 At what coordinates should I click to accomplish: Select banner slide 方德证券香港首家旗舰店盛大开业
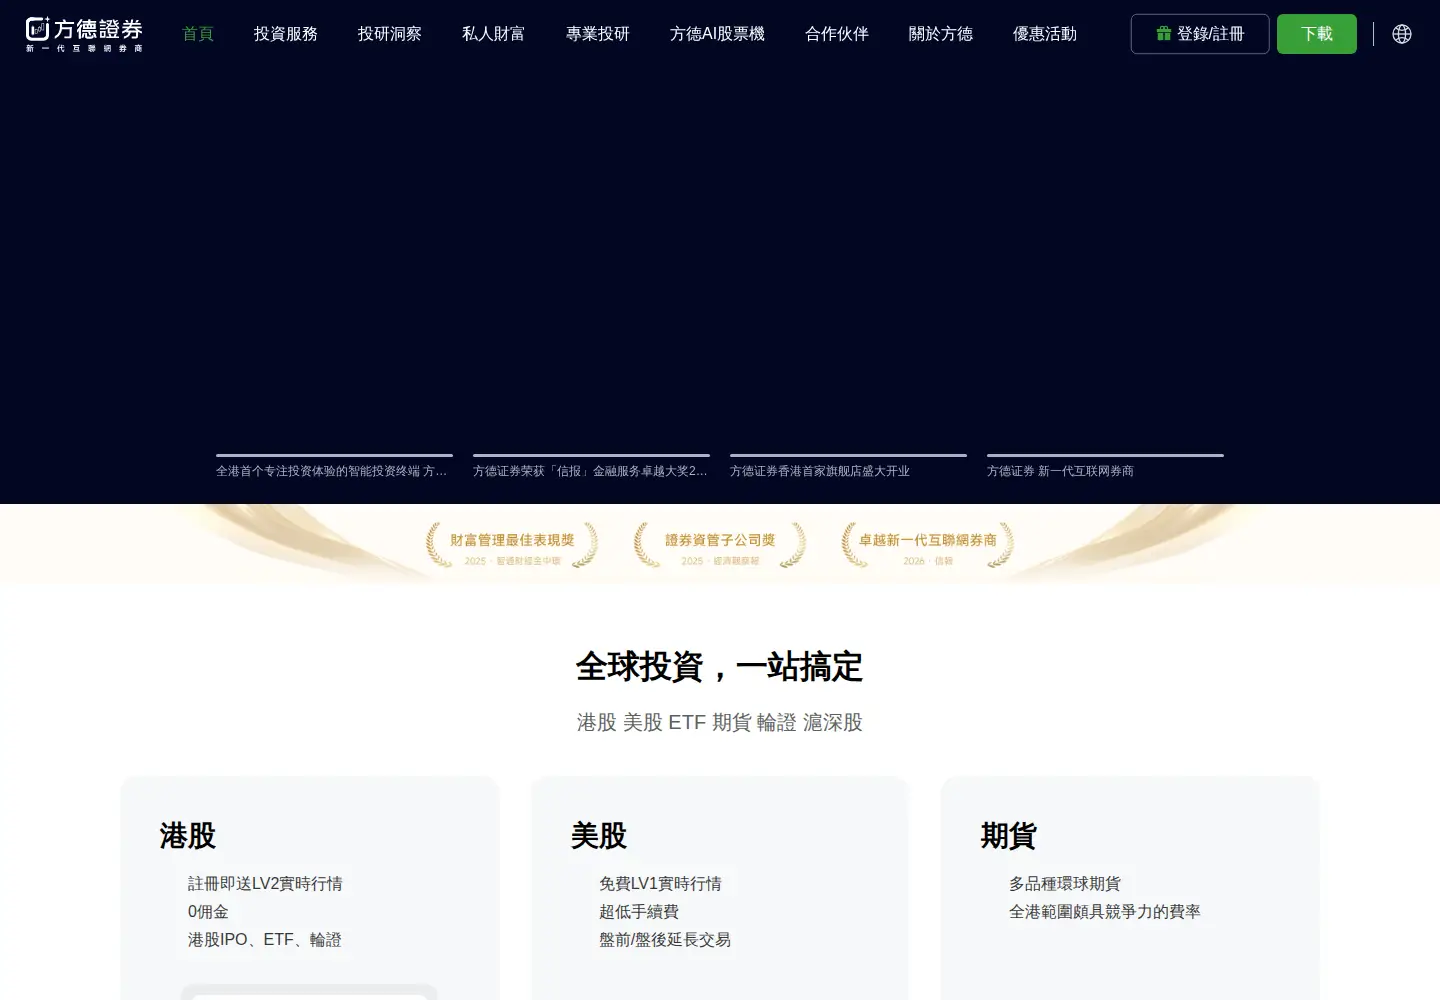(848, 468)
